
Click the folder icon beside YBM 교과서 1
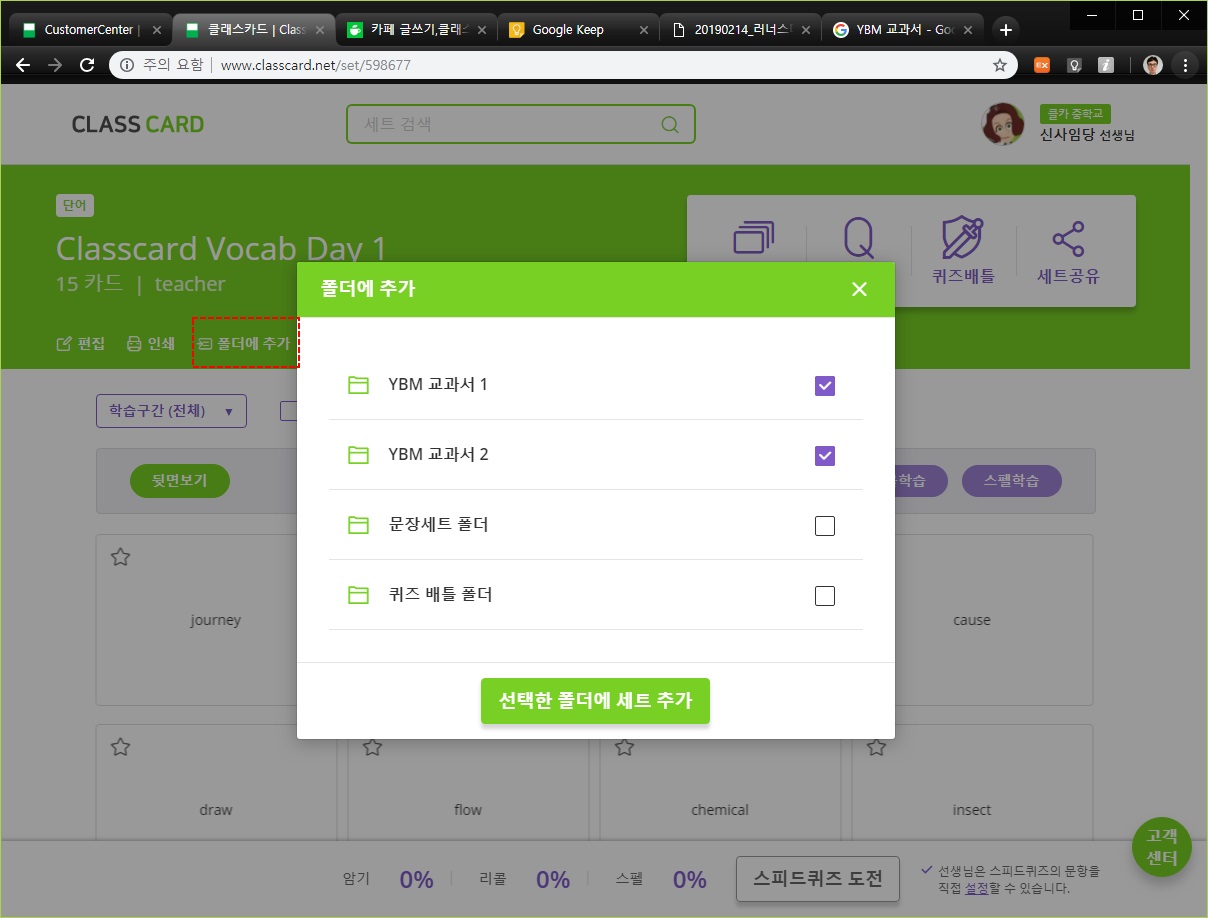pyautogui.click(x=358, y=385)
